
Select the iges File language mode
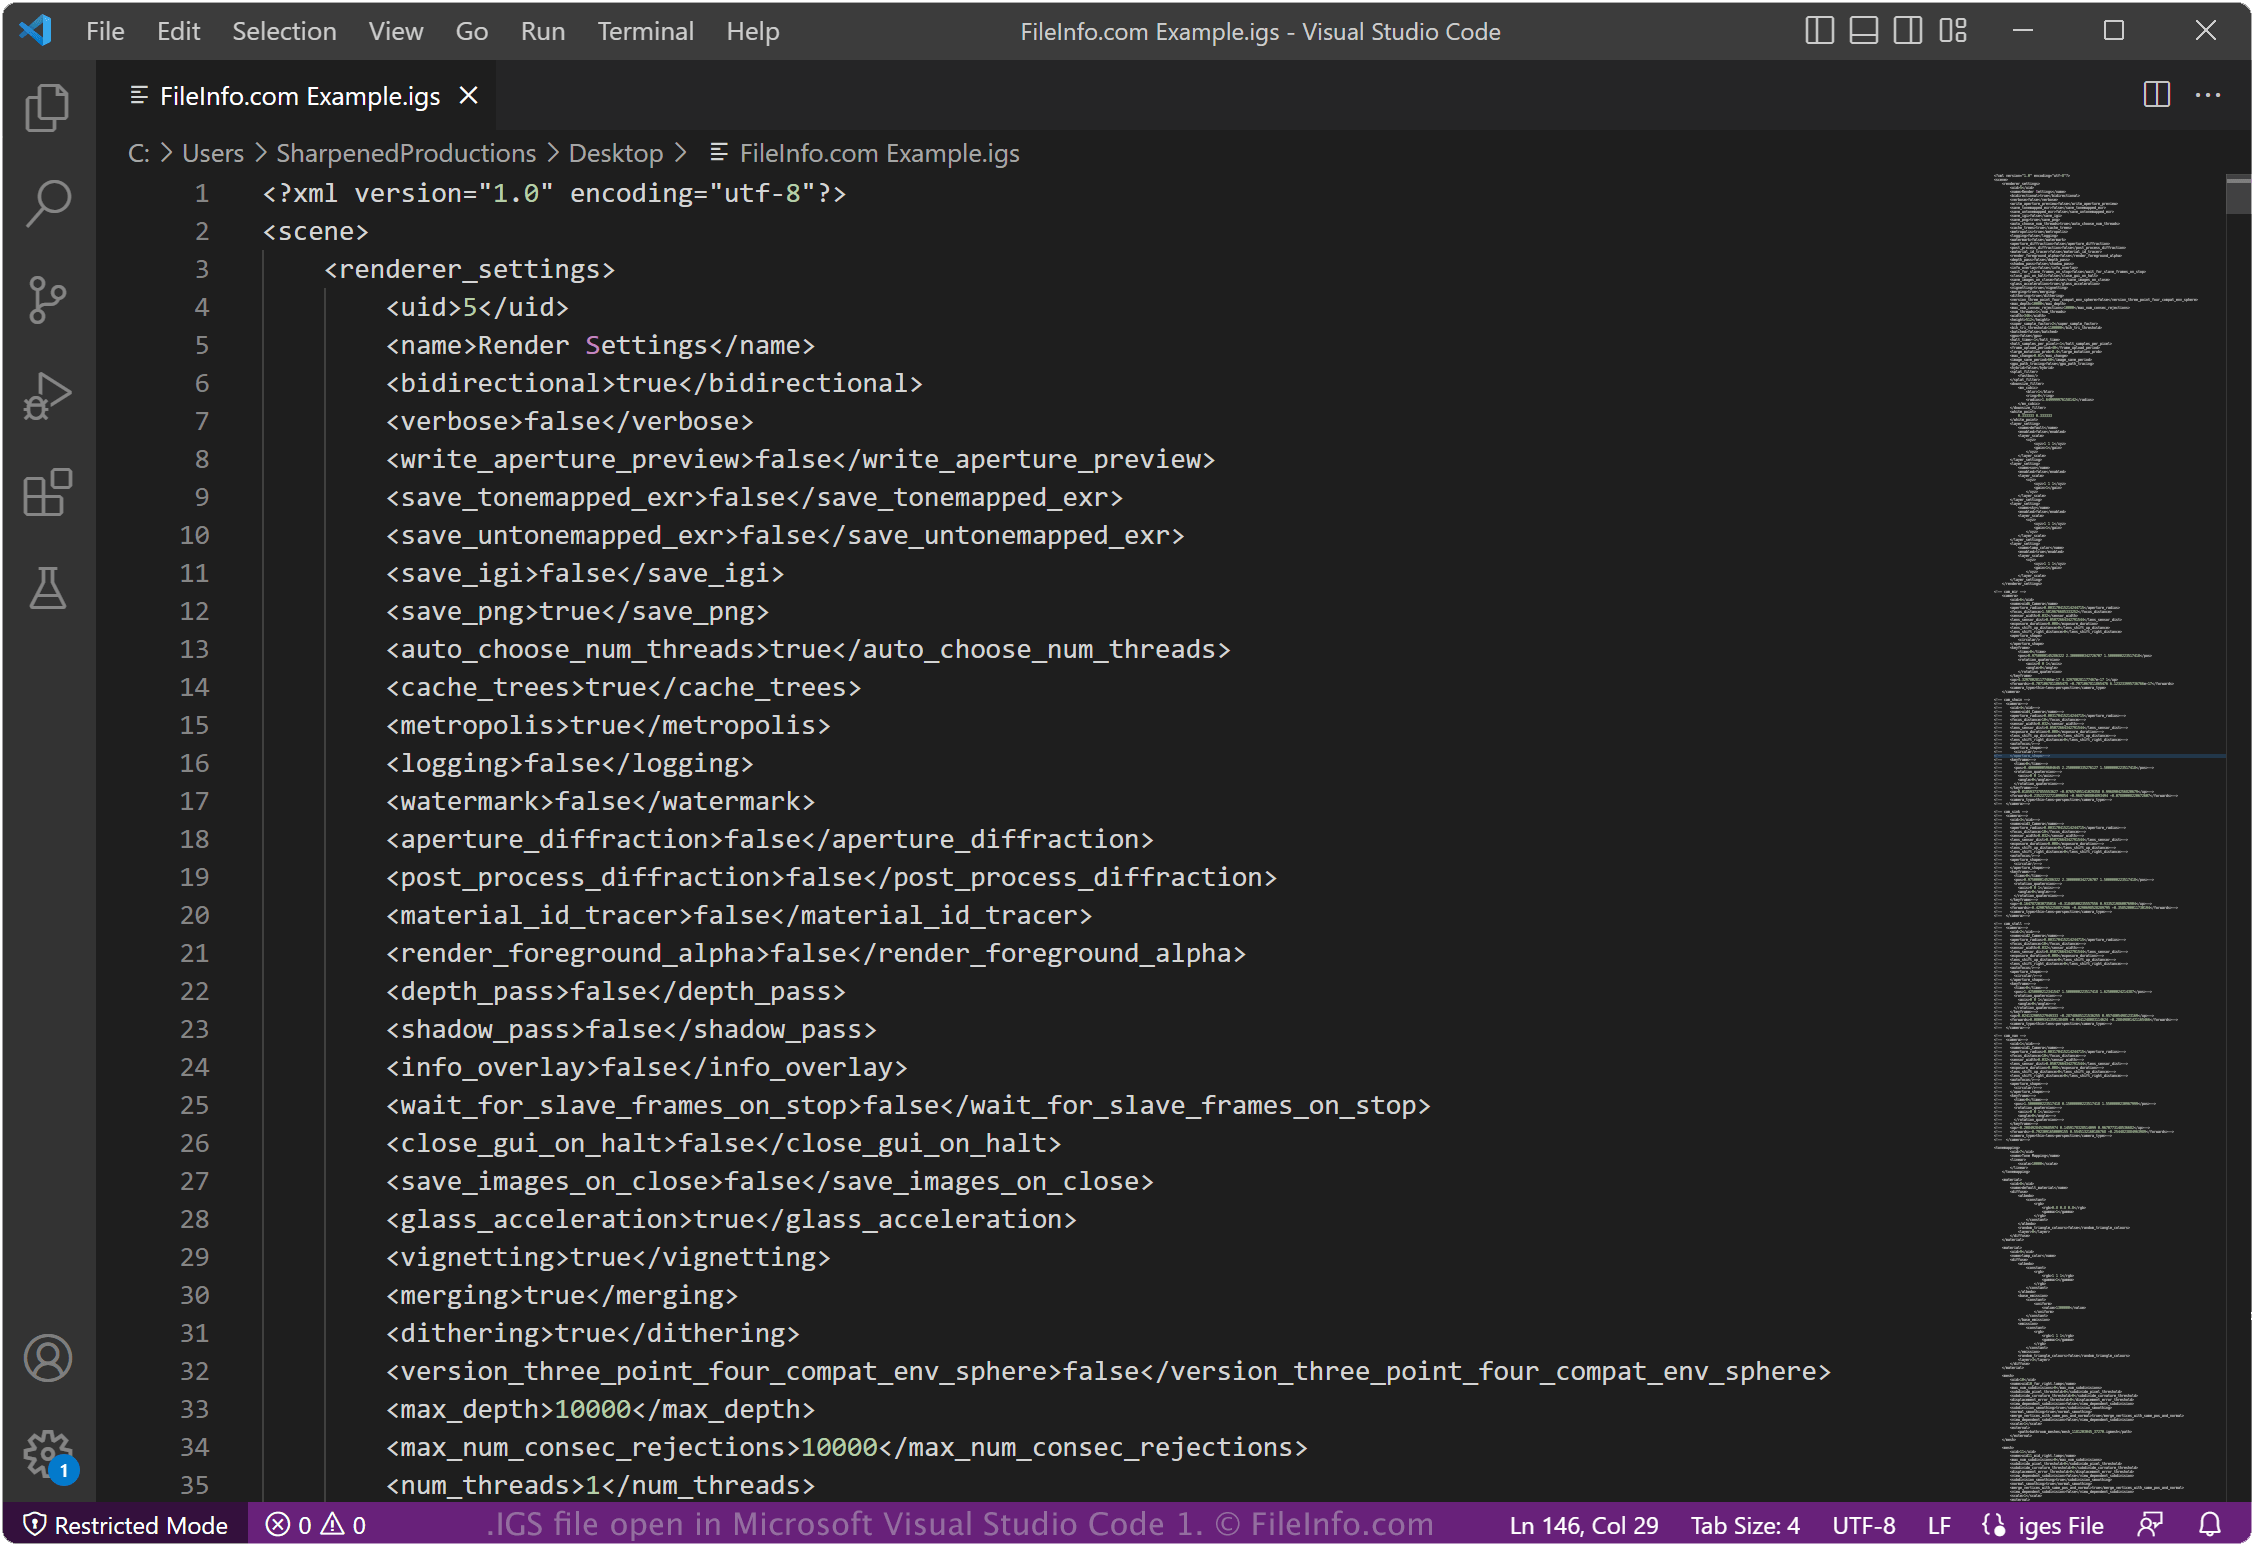tap(2043, 1525)
